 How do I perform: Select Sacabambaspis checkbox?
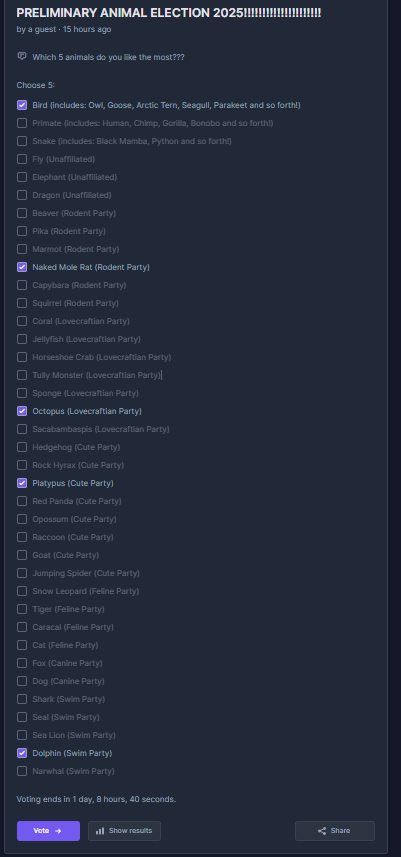click(22, 429)
